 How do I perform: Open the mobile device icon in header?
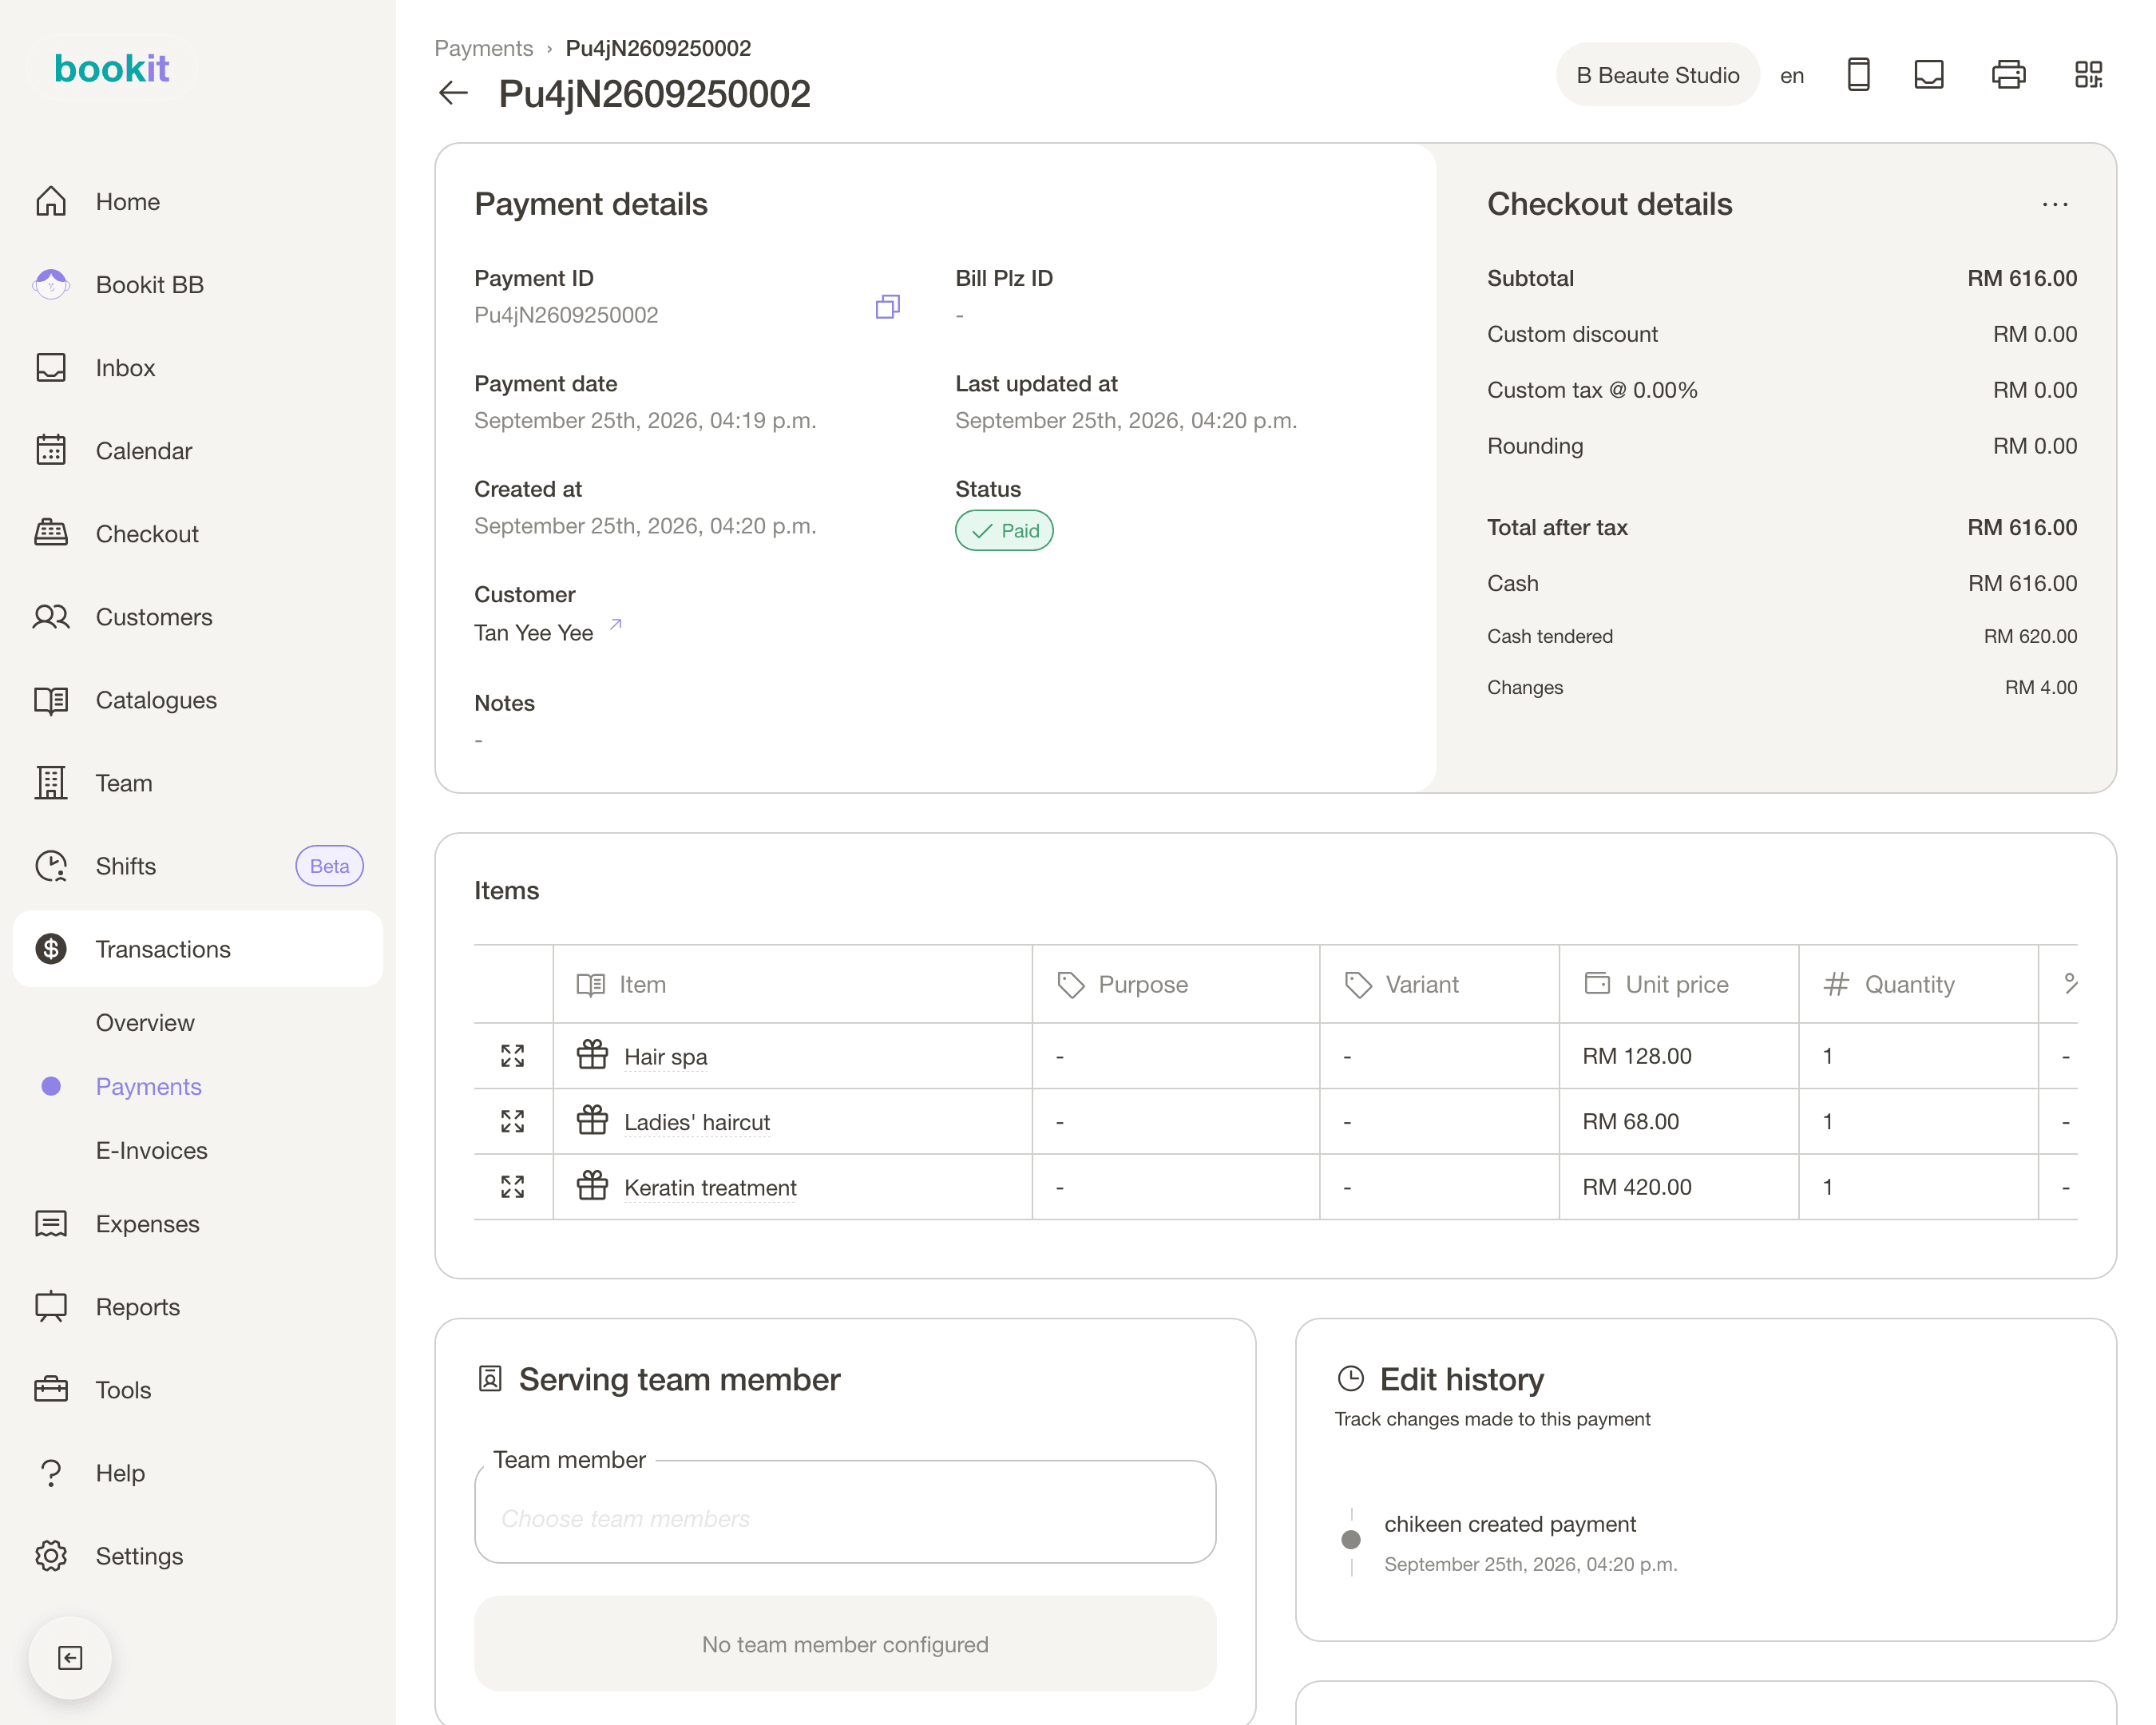[x=1858, y=75]
